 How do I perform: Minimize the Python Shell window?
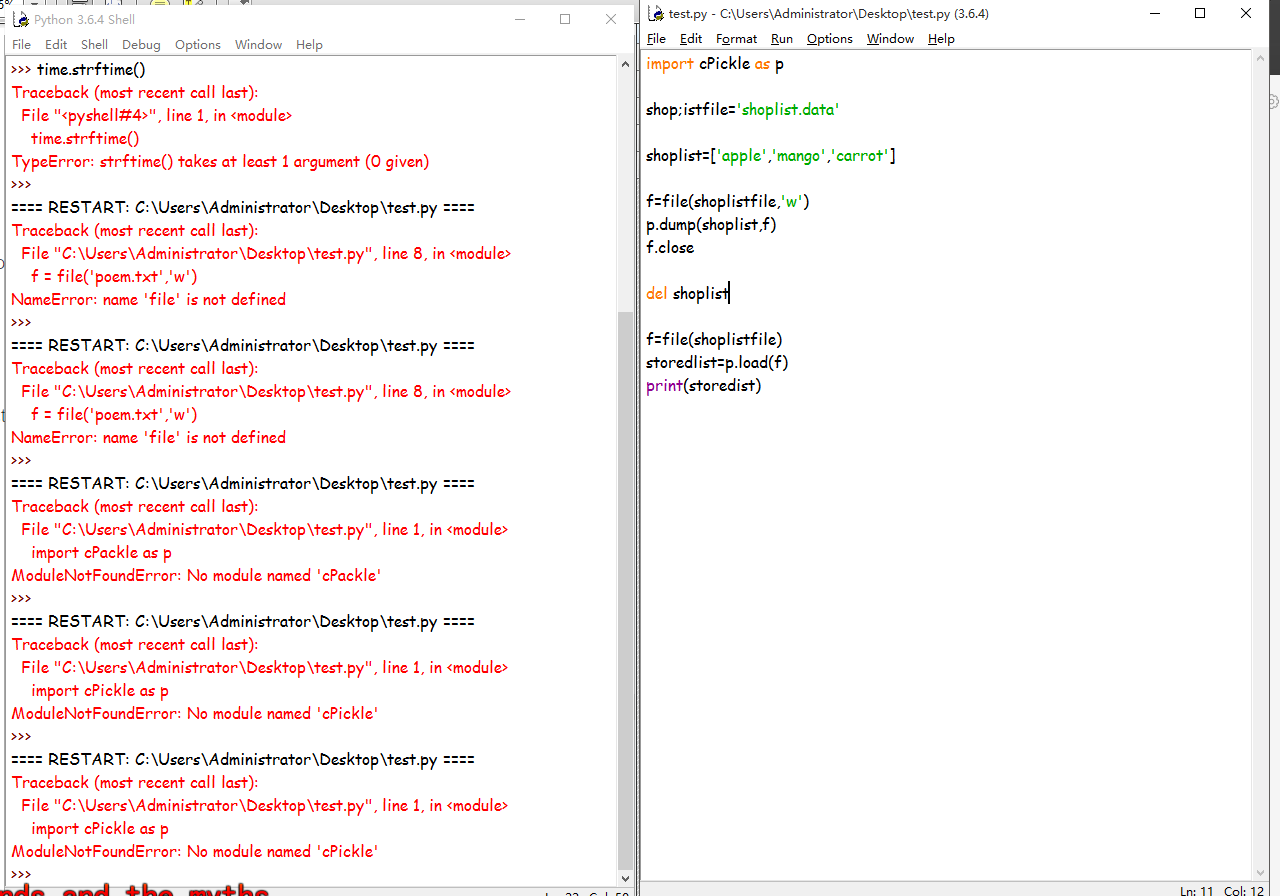tap(519, 19)
